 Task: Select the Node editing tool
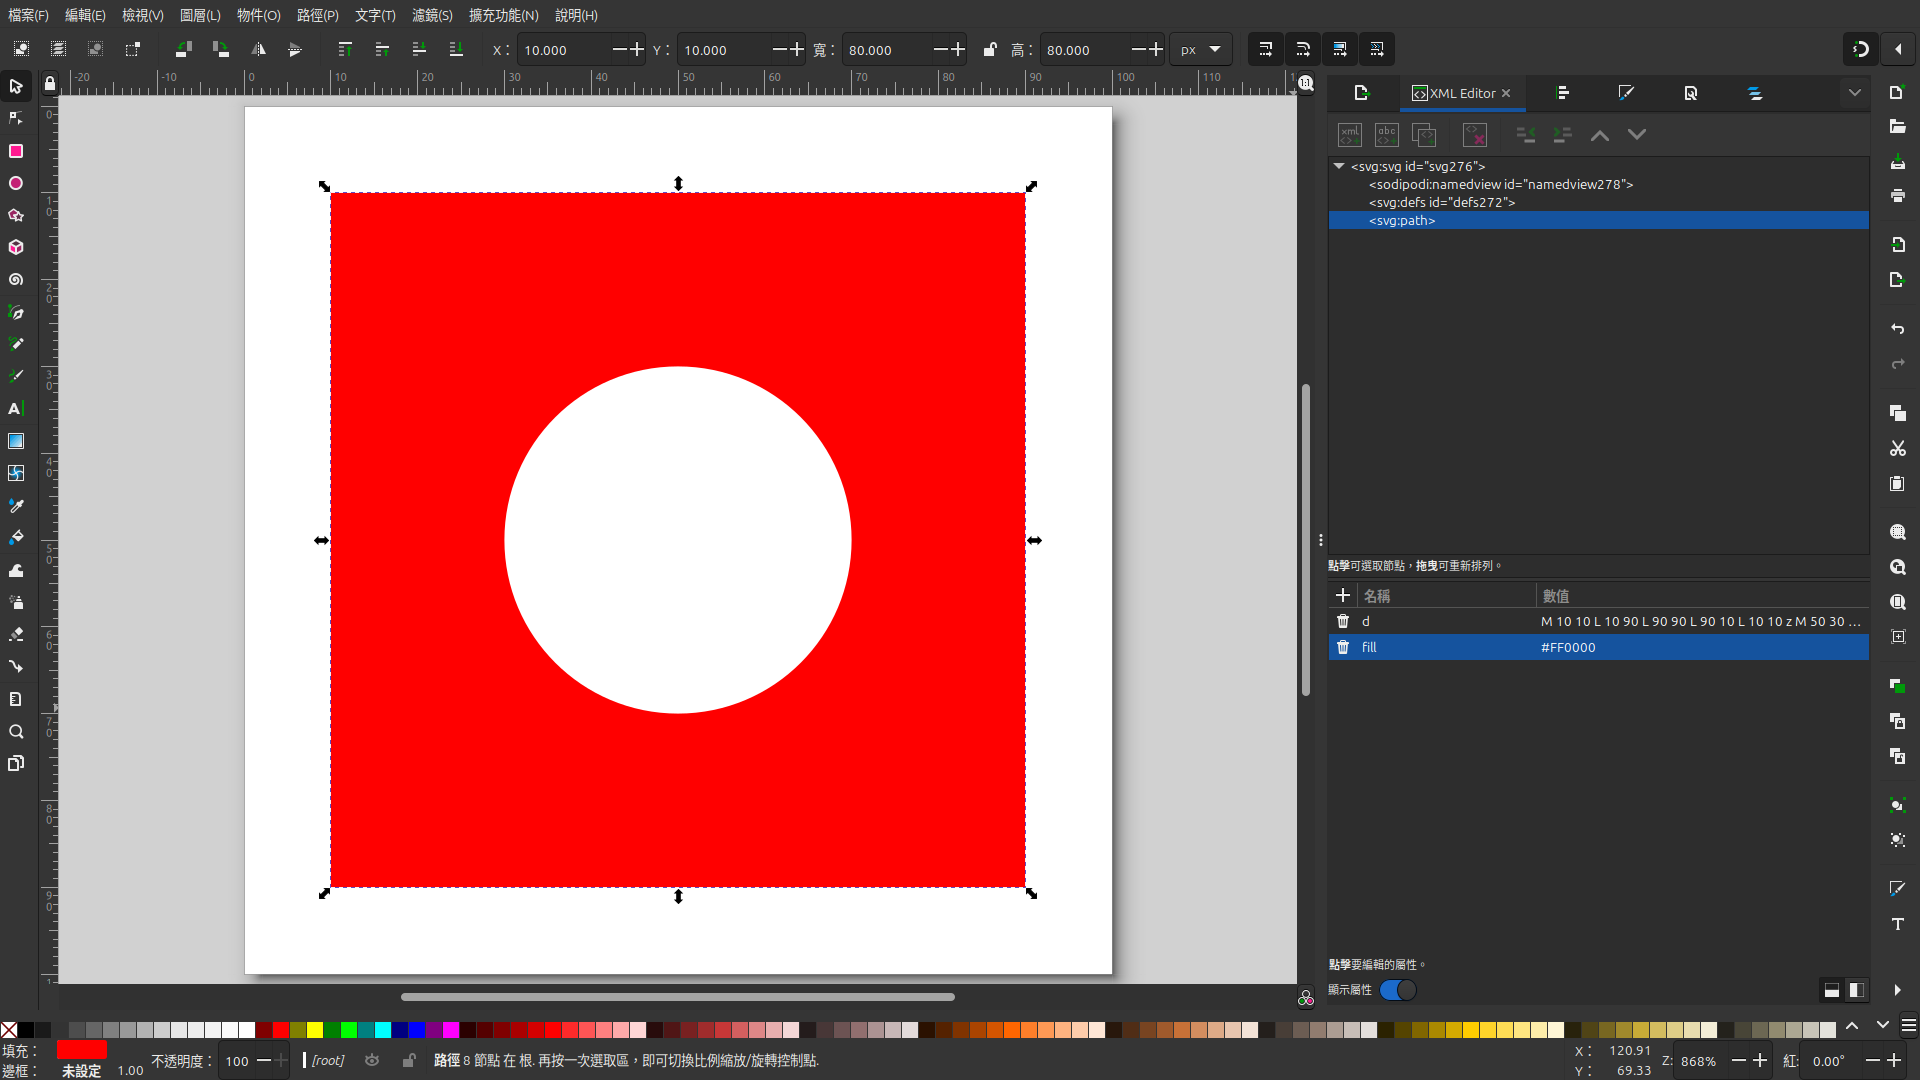point(16,119)
